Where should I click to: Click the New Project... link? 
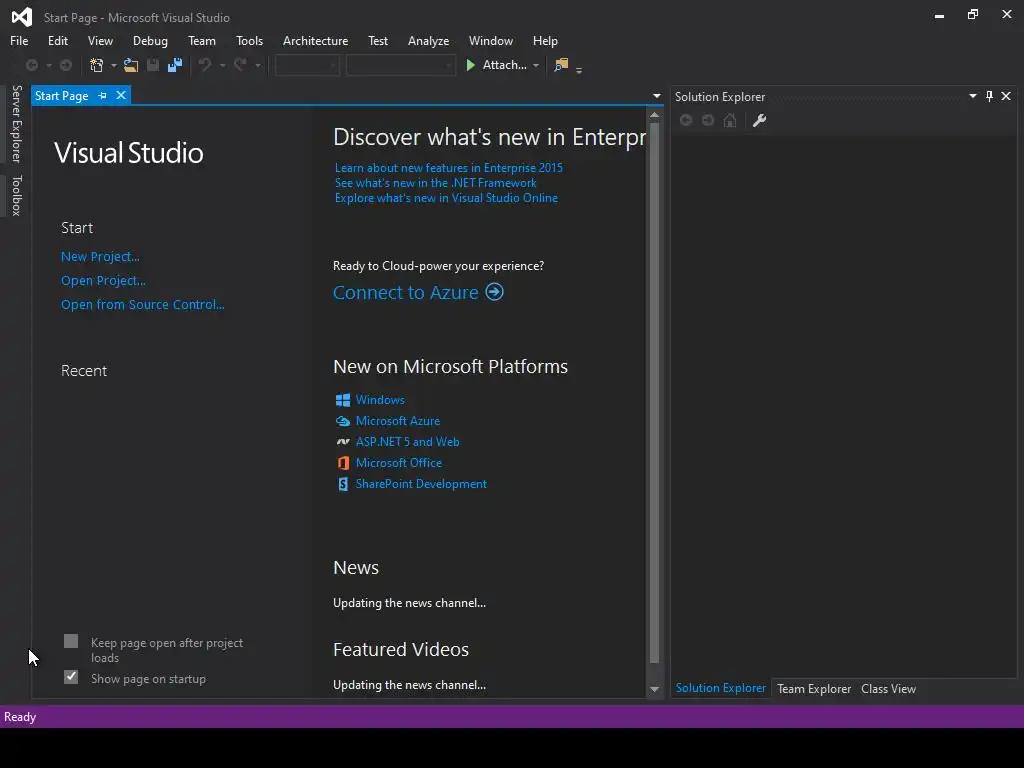100,257
